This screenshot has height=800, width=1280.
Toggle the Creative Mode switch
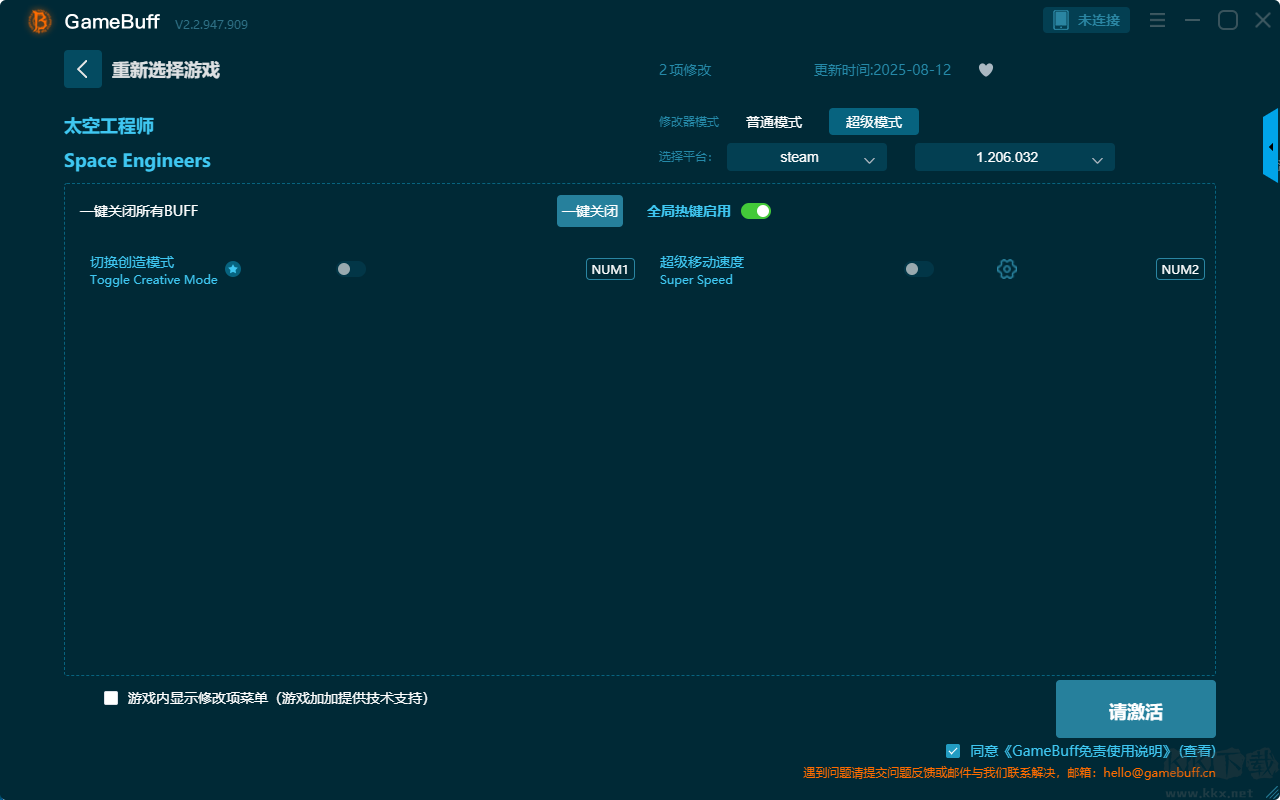click(x=351, y=269)
